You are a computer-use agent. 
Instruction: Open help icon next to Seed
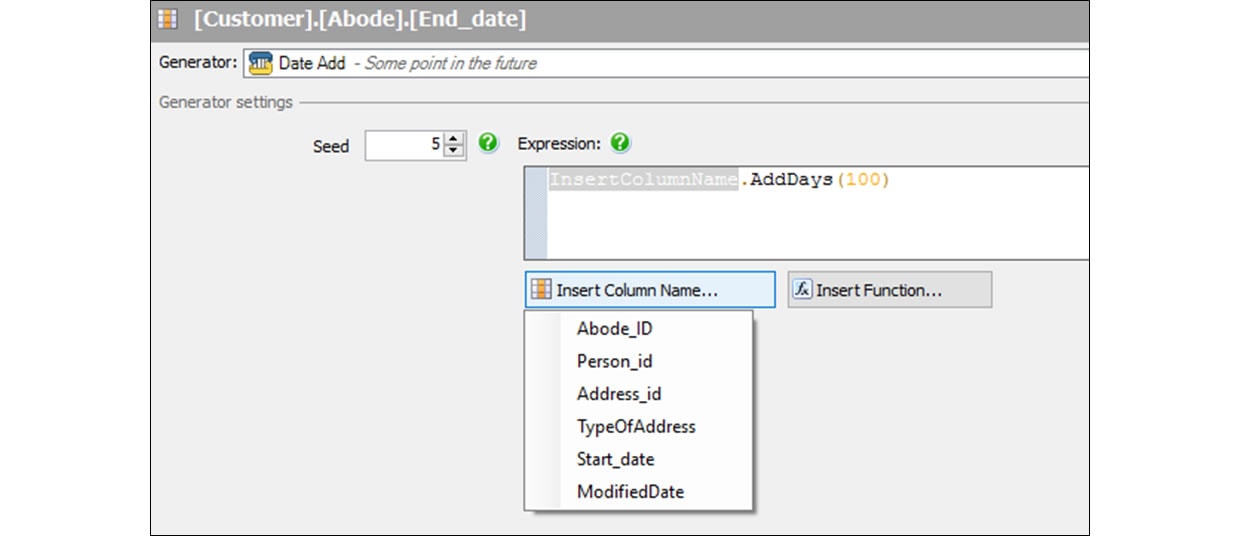click(x=488, y=143)
